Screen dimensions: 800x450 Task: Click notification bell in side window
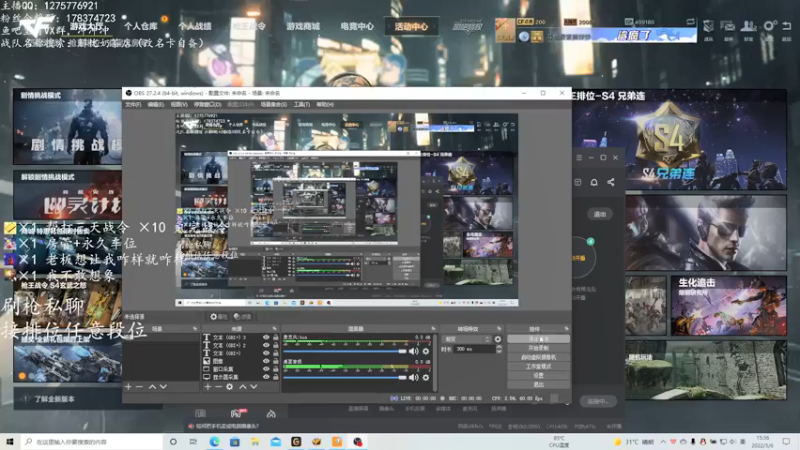pyautogui.click(x=594, y=182)
